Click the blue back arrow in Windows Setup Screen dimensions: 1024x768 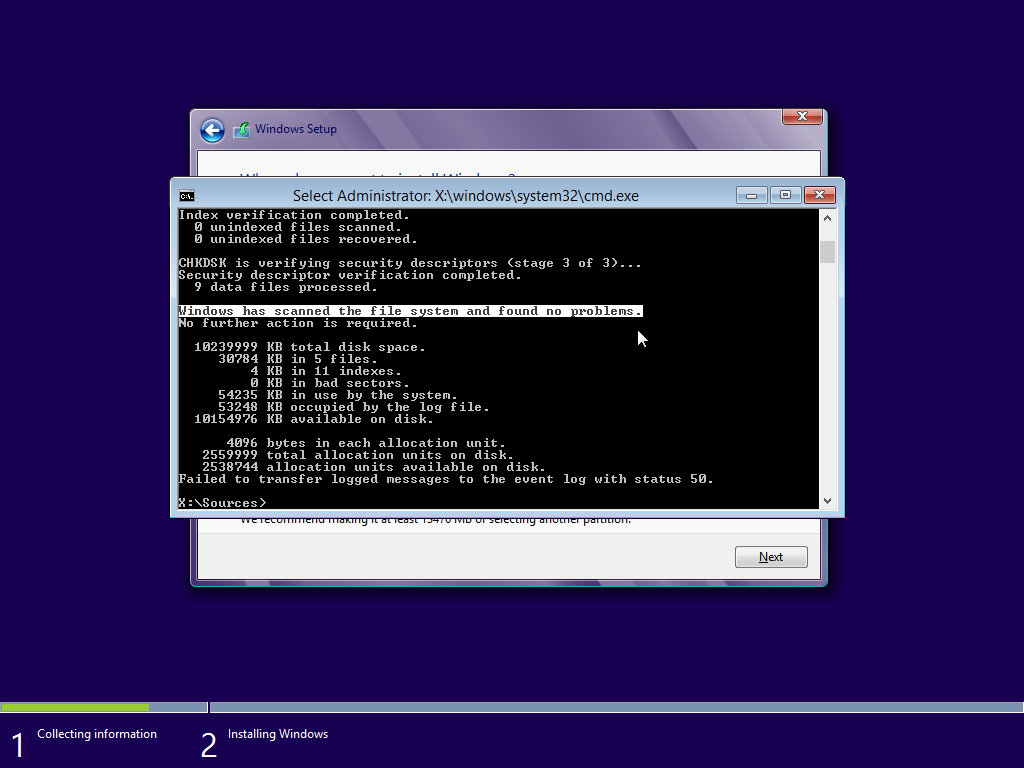(212, 130)
